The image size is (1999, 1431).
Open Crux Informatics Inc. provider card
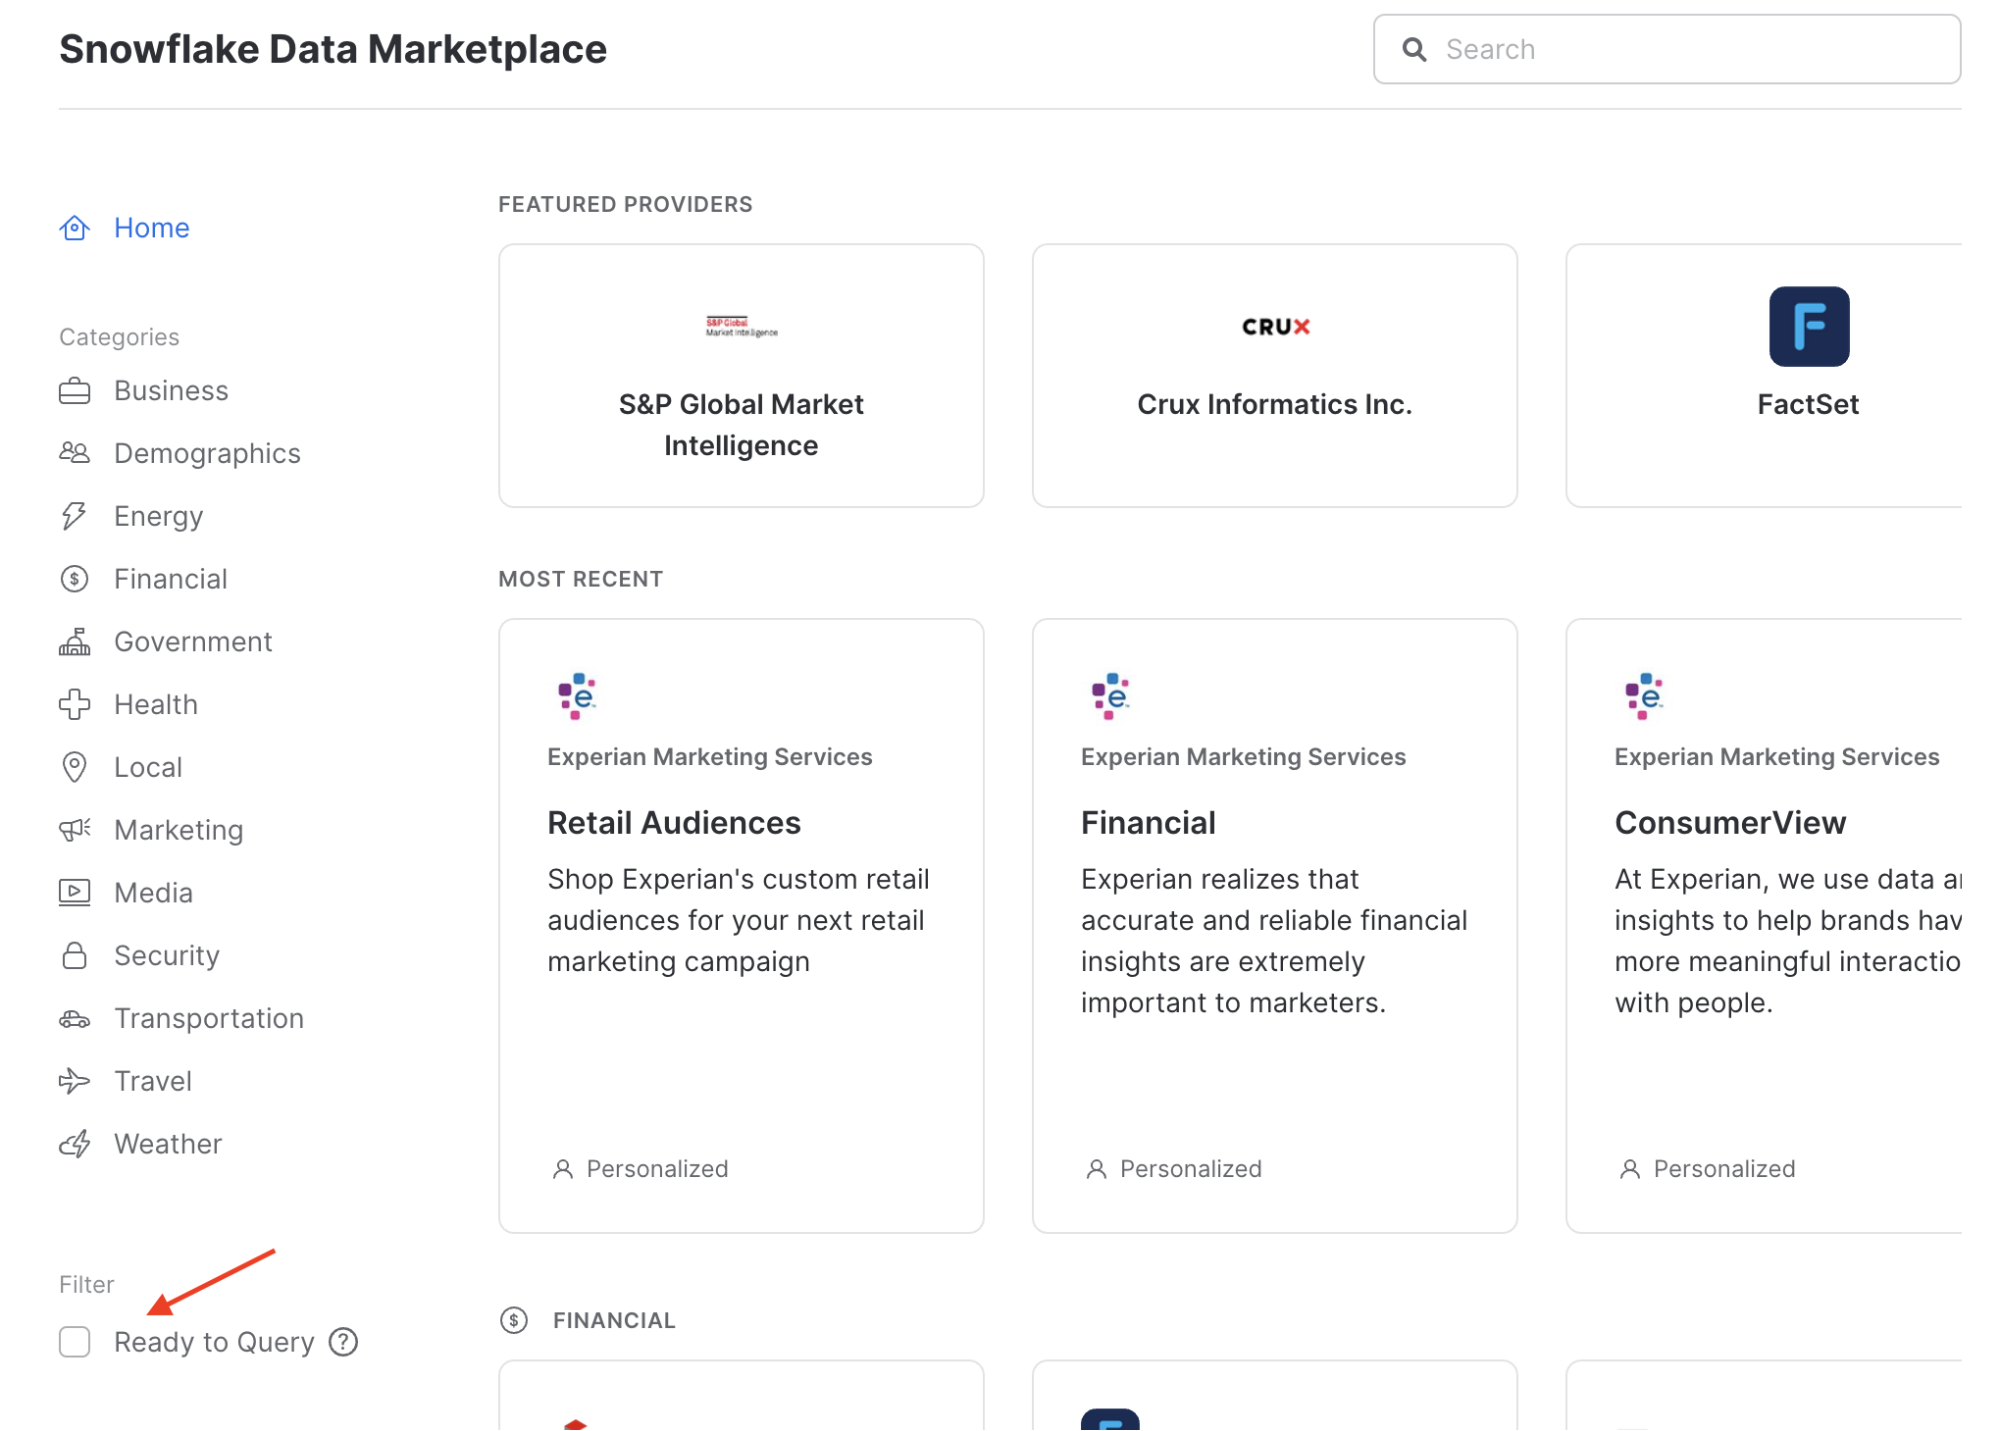coord(1274,376)
